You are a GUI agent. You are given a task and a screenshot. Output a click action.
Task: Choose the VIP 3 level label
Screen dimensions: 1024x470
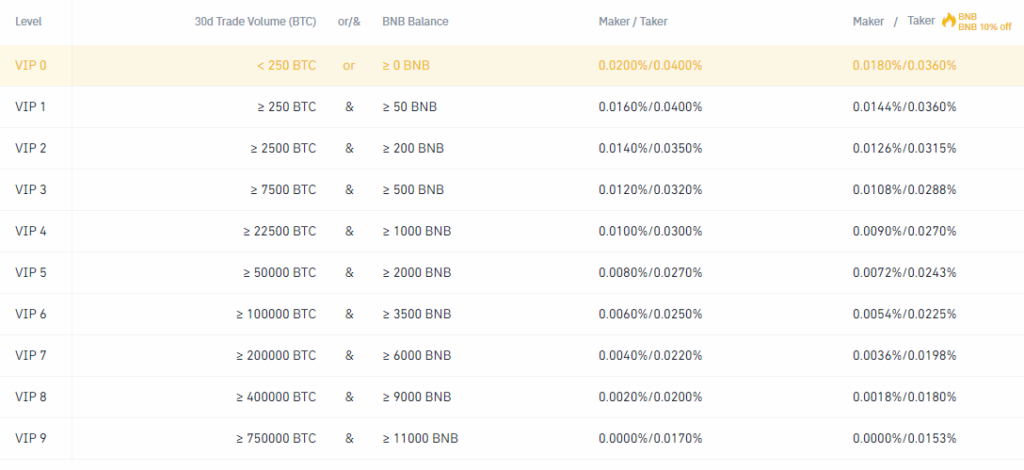click(31, 190)
